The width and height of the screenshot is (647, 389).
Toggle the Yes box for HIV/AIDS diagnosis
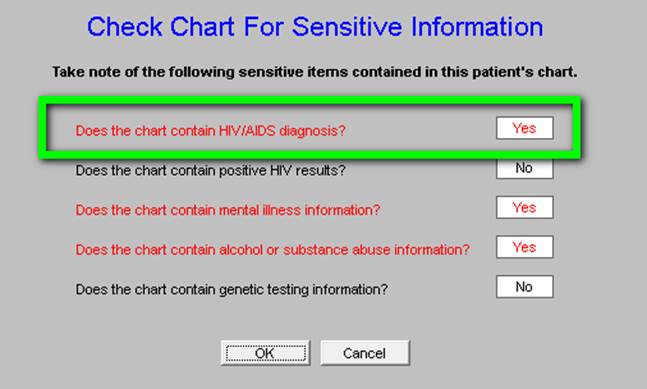pos(524,128)
